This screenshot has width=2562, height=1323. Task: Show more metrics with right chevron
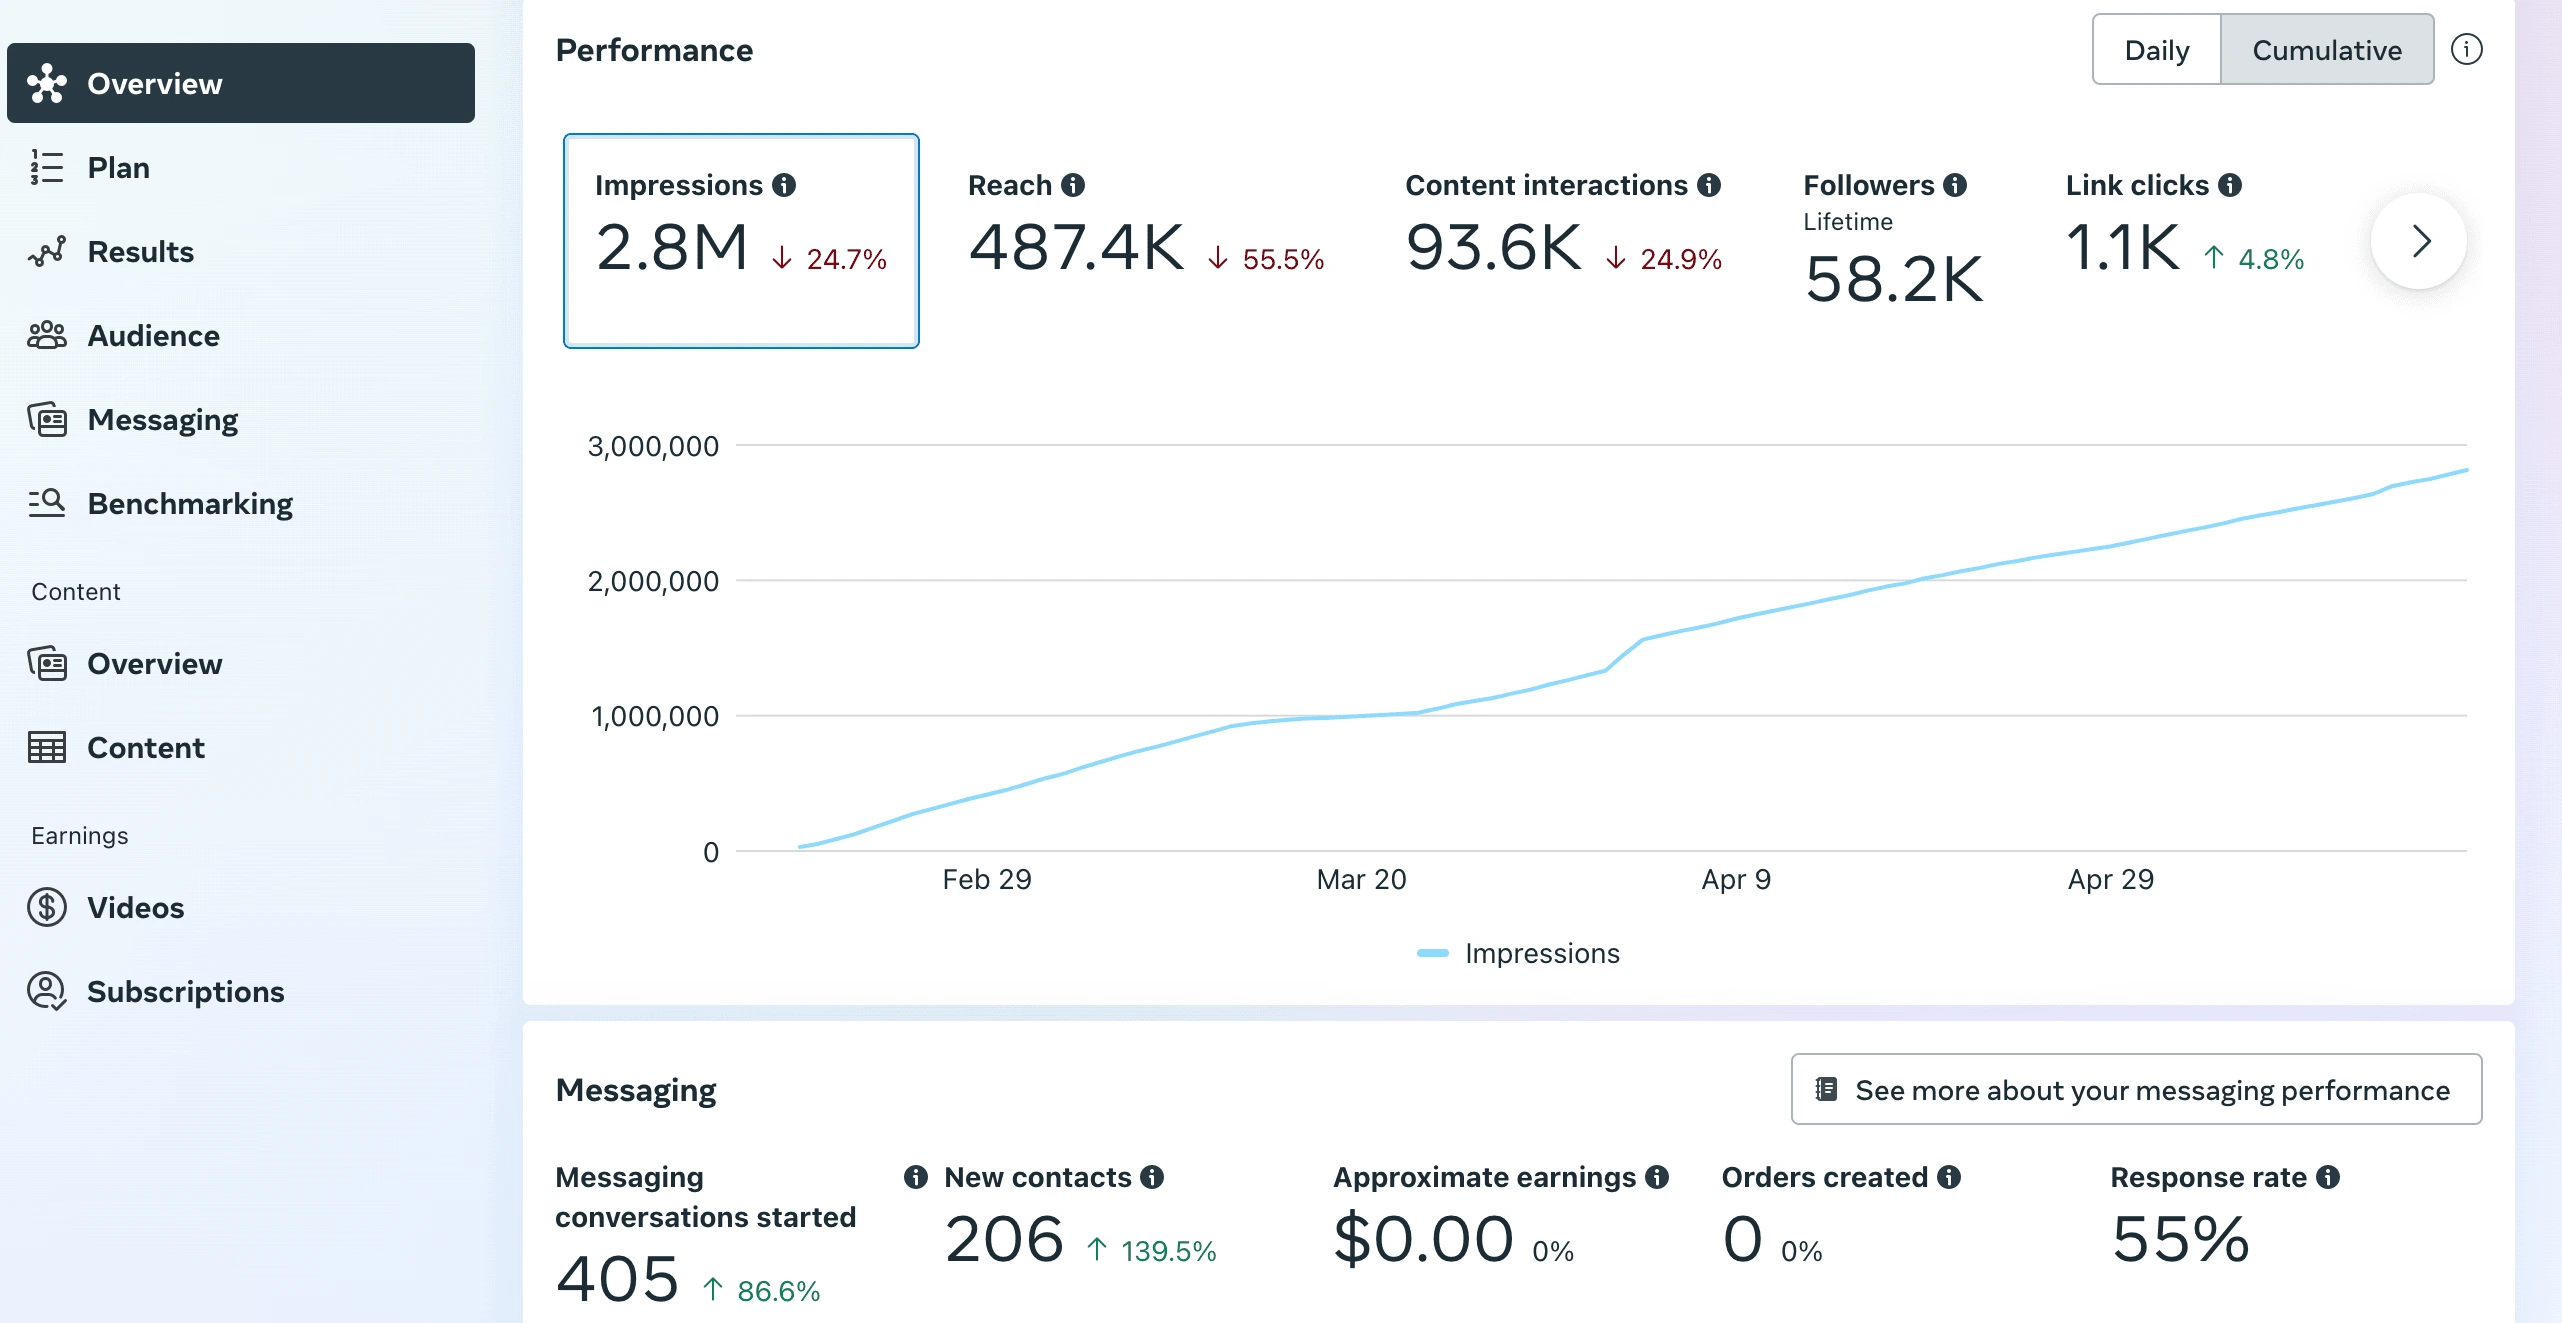click(x=2419, y=241)
